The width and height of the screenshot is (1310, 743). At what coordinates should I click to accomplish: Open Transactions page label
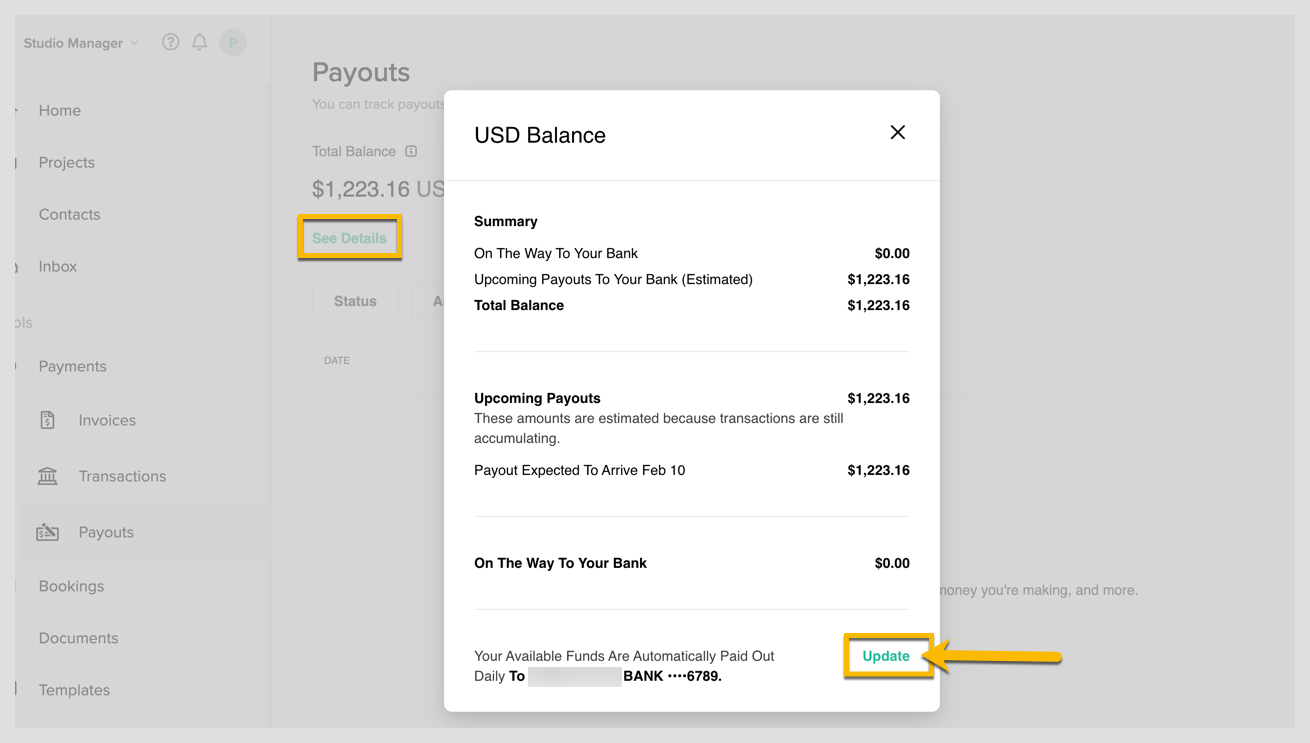122,476
